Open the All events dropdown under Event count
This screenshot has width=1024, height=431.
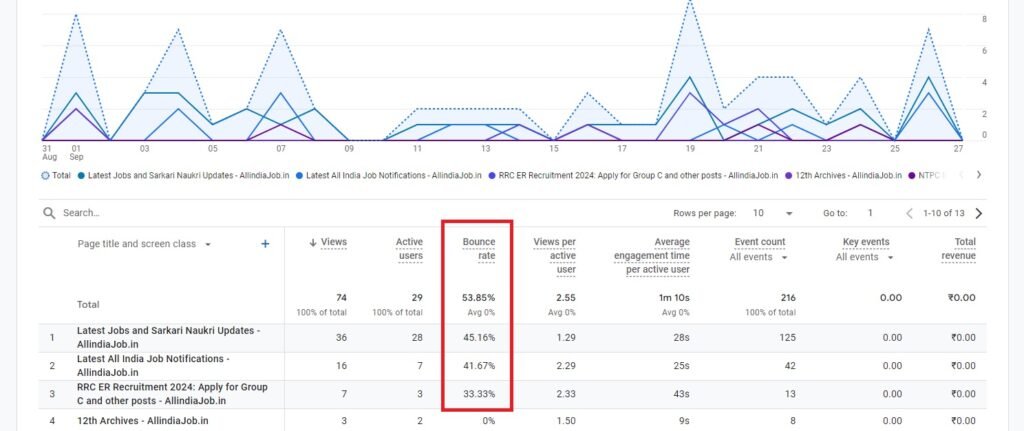[758, 257]
